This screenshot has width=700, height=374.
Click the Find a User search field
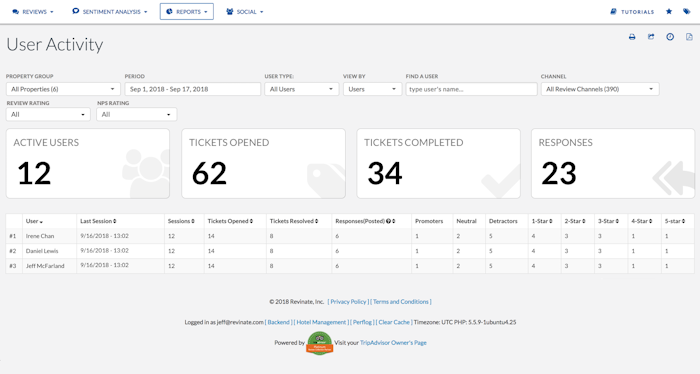click(471, 89)
